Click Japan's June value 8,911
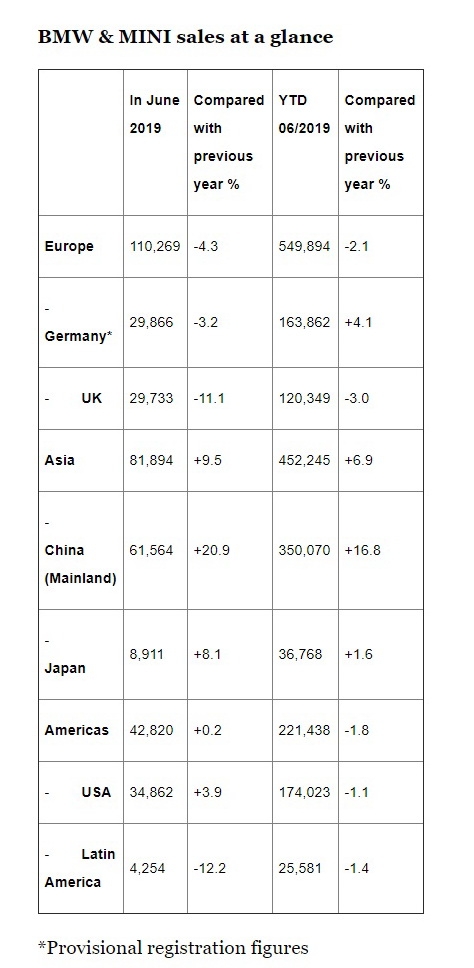This screenshot has width=474, height=968. (x=147, y=654)
